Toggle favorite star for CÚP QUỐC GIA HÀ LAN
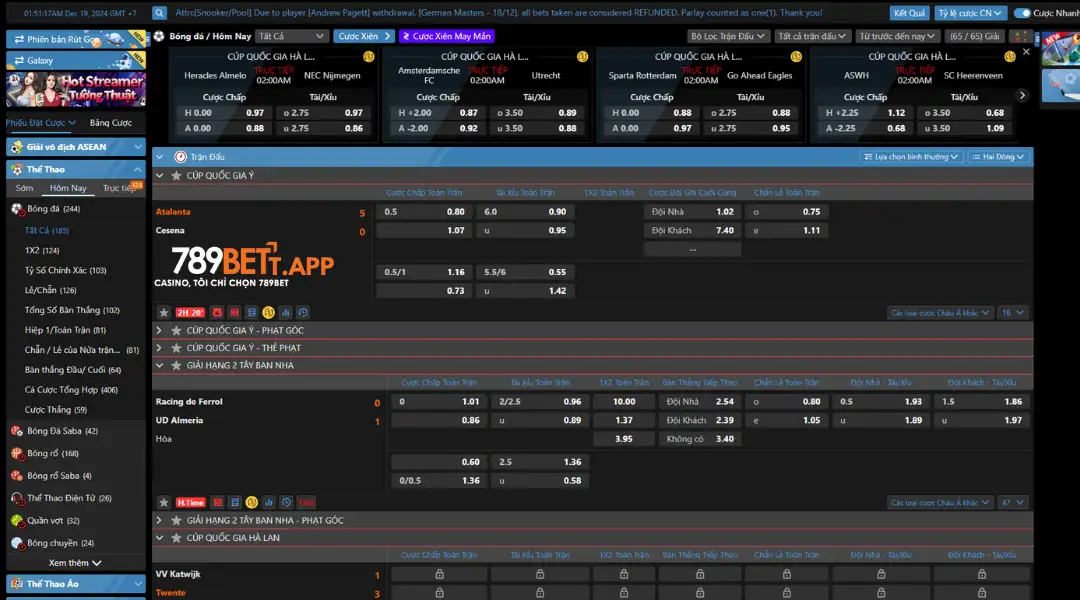Screen dimensions: 1080x600 [x=176, y=537]
